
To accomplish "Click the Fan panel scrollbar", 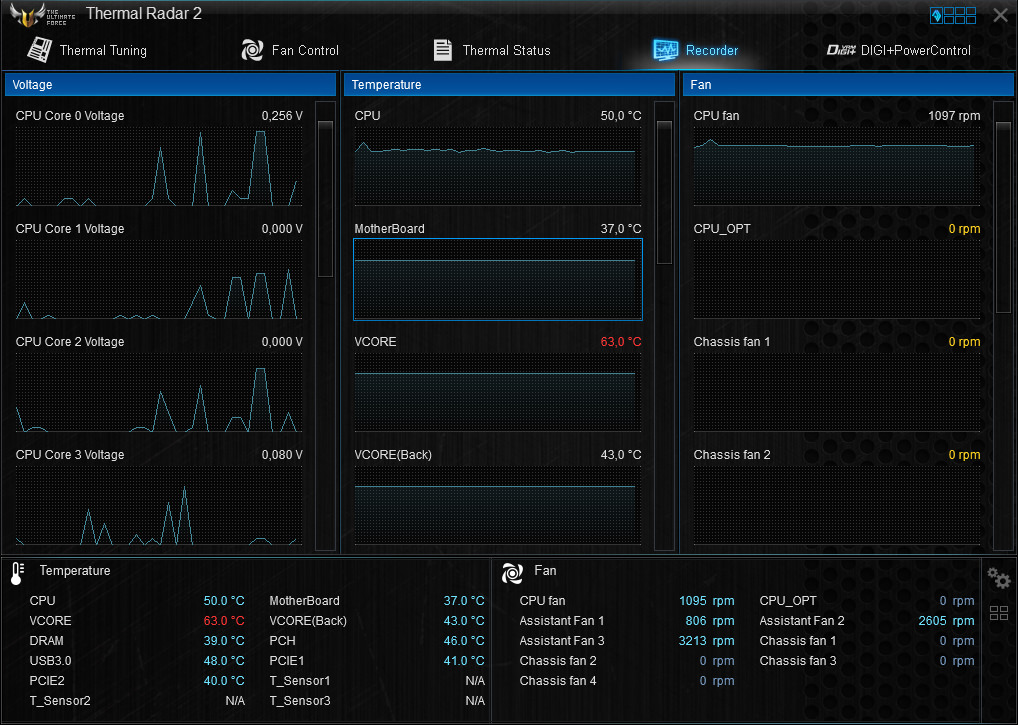I will click(x=1003, y=326).
